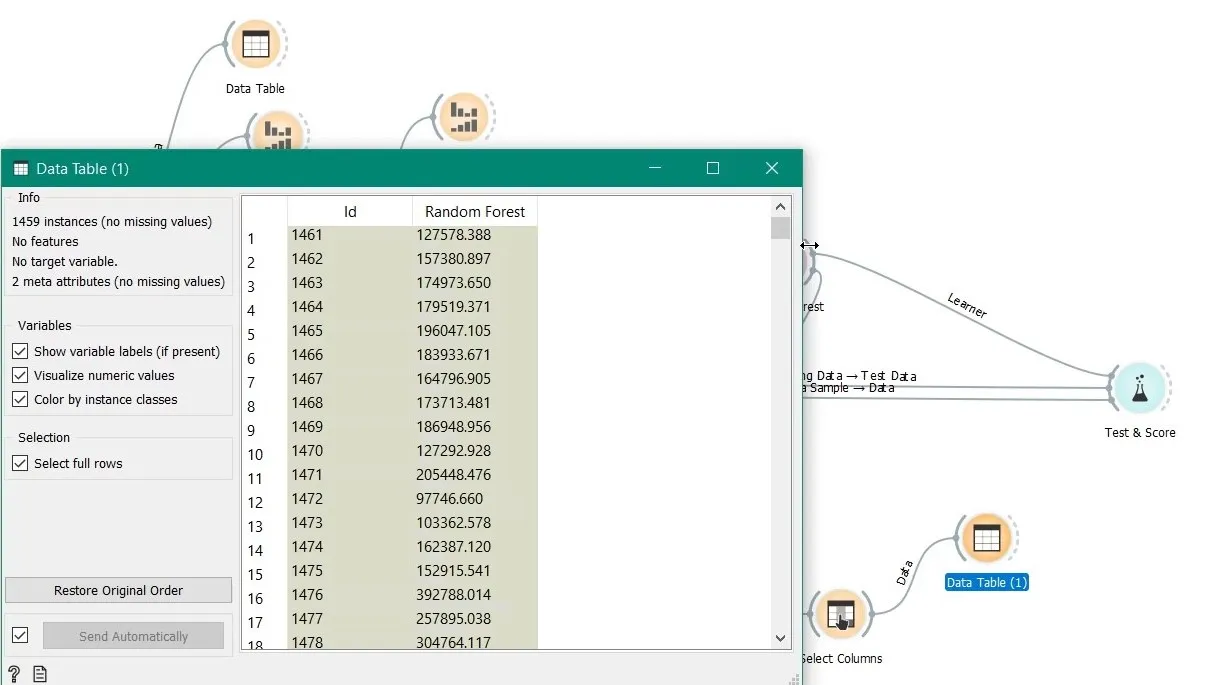Click the Learner link label on canvas
Image resolution: width=1213 pixels, height=685 pixels.
point(967,305)
